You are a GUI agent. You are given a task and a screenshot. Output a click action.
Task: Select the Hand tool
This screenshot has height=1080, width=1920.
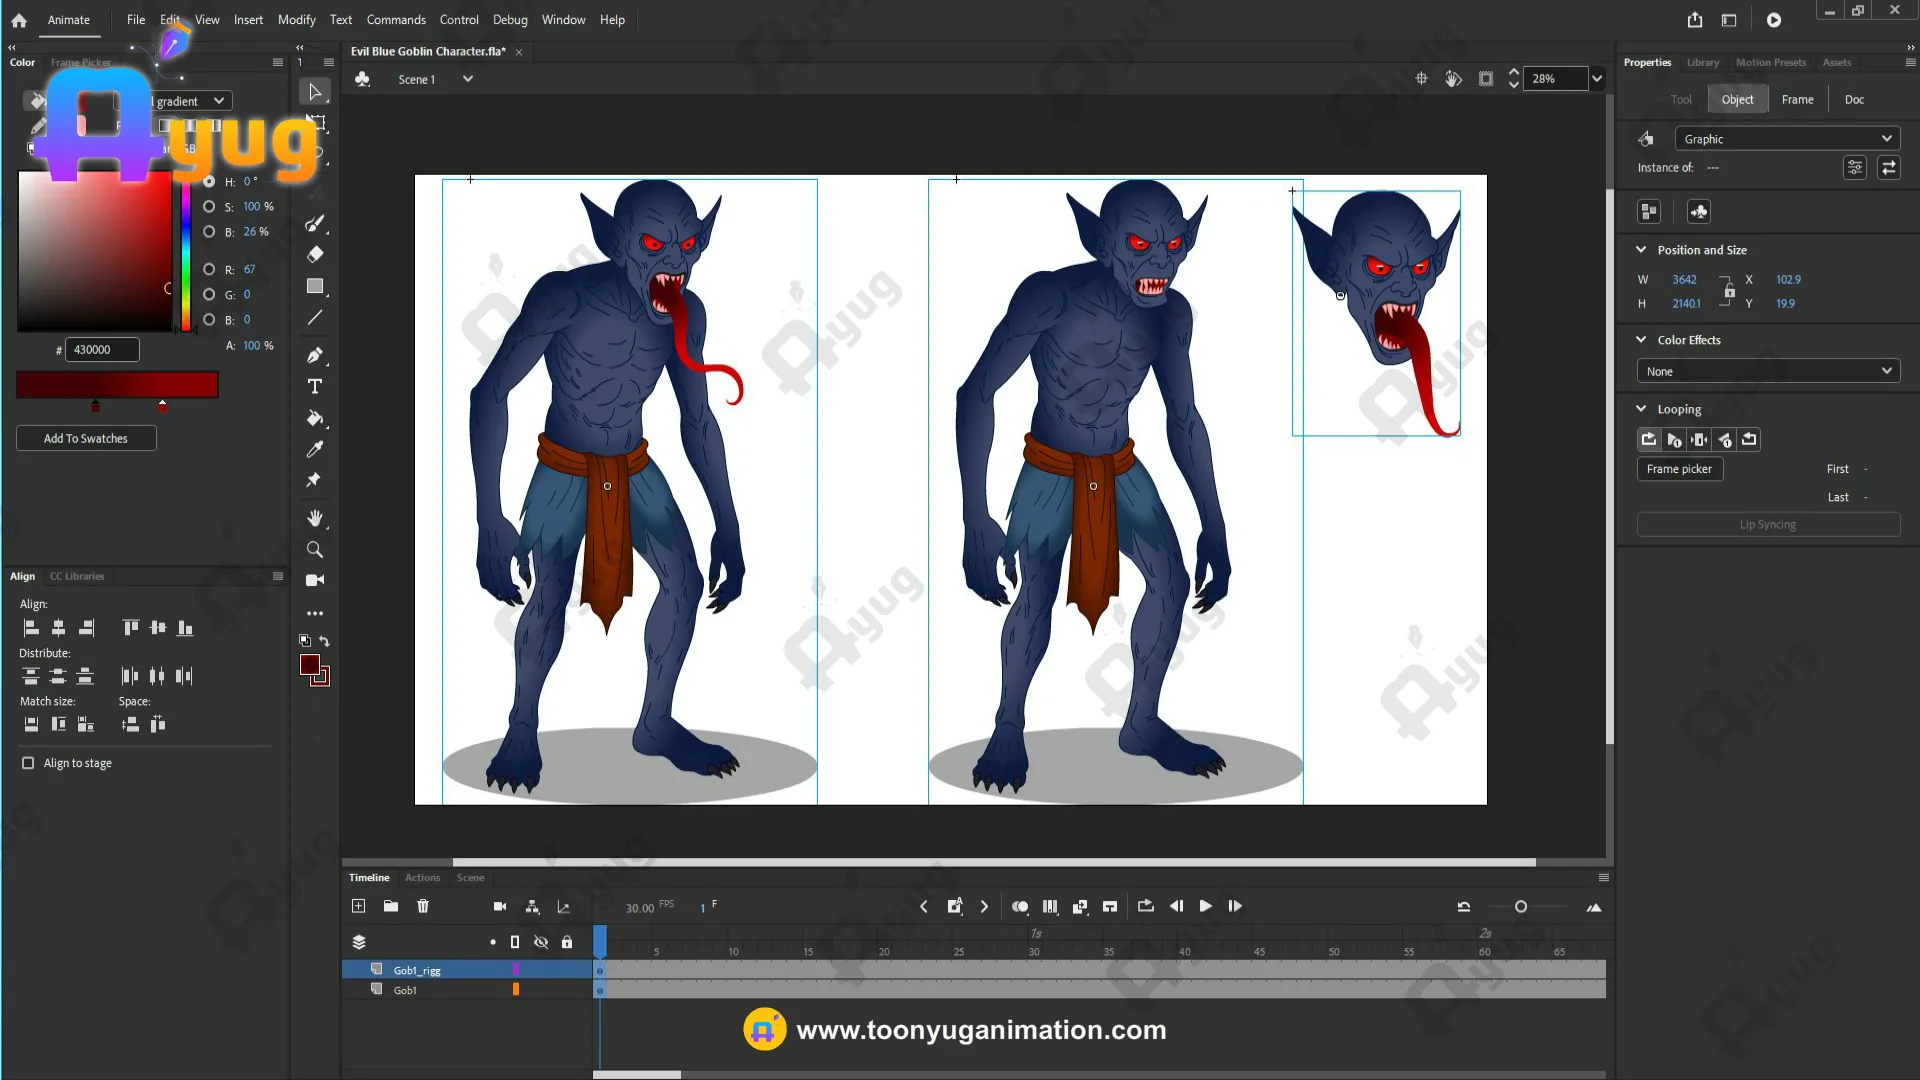click(315, 518)
